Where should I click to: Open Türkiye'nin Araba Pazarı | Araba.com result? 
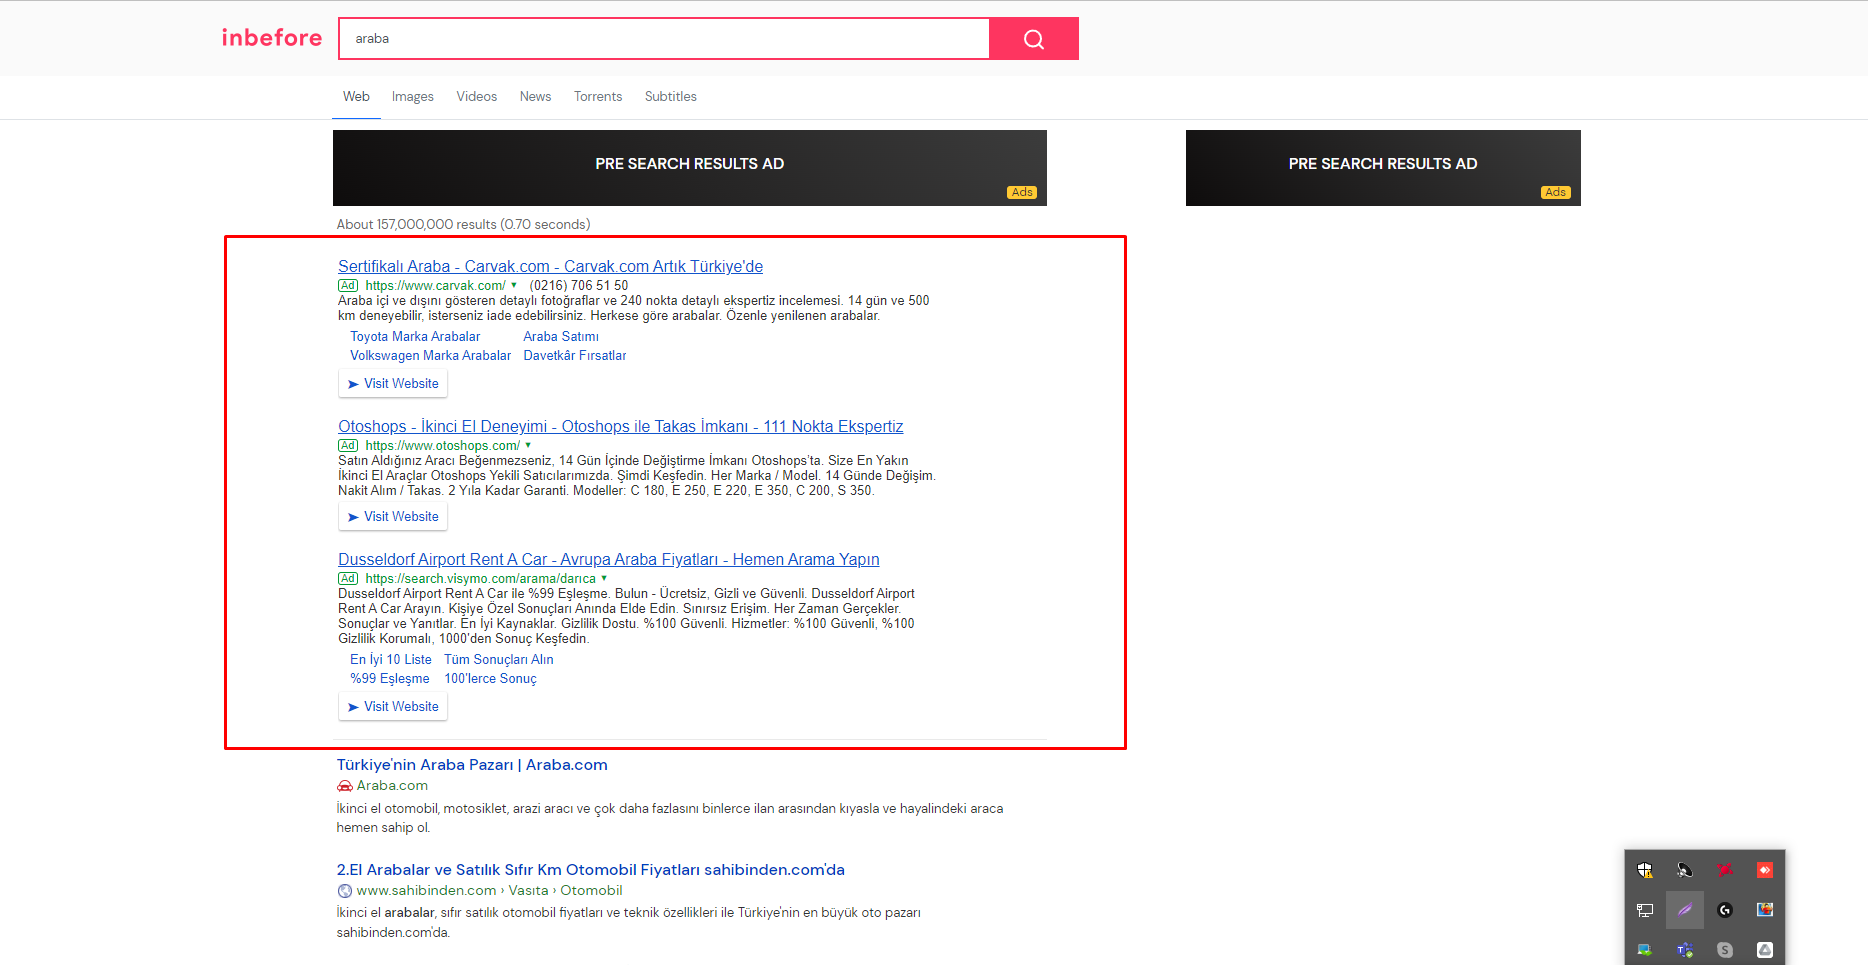472,765
